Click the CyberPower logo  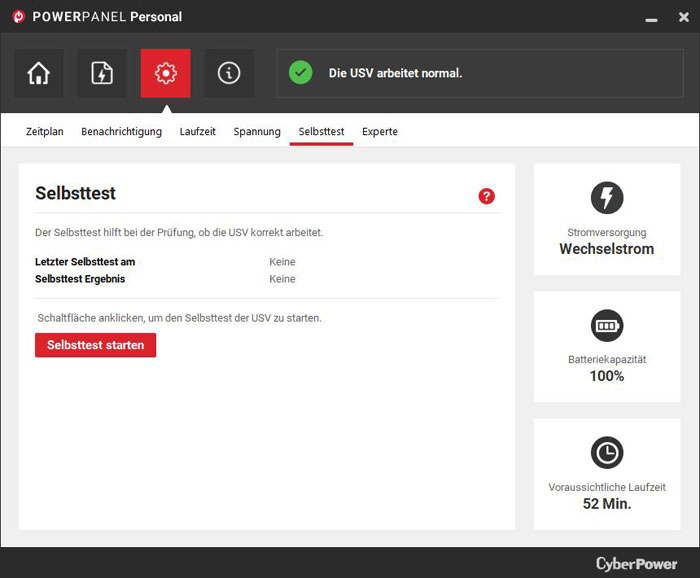(x=637, y=564)
